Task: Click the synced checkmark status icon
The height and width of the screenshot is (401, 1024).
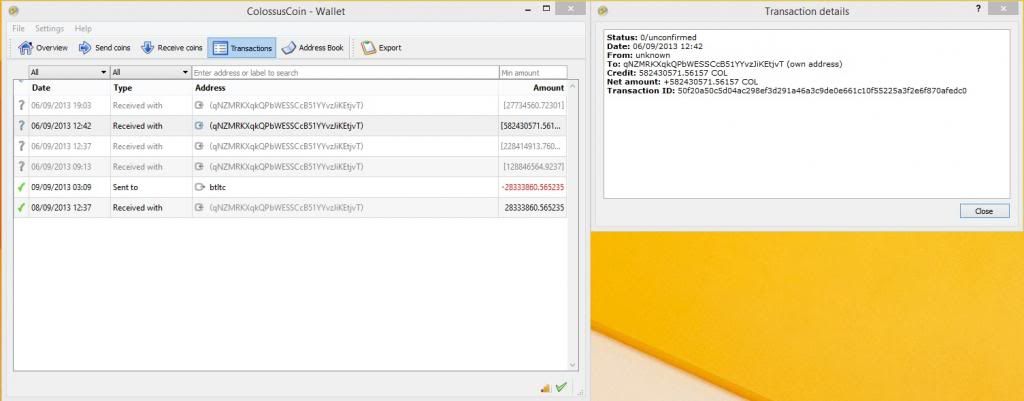Action: (x=561, y=387)
